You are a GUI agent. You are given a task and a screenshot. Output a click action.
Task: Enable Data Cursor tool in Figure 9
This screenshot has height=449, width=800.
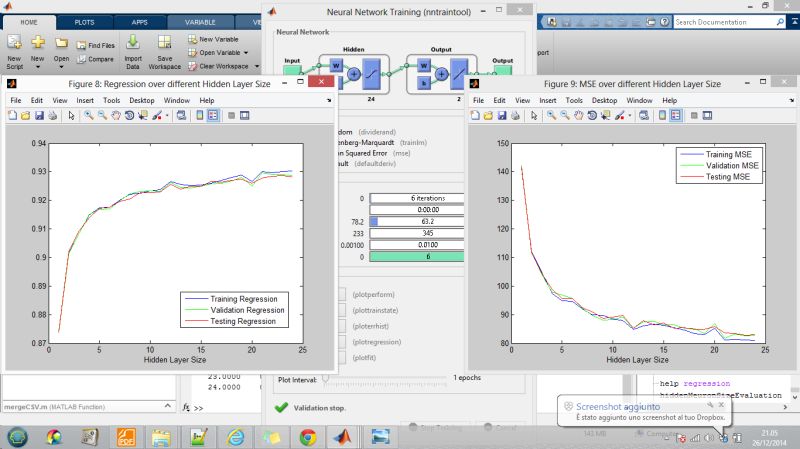(x=606, y=116)
